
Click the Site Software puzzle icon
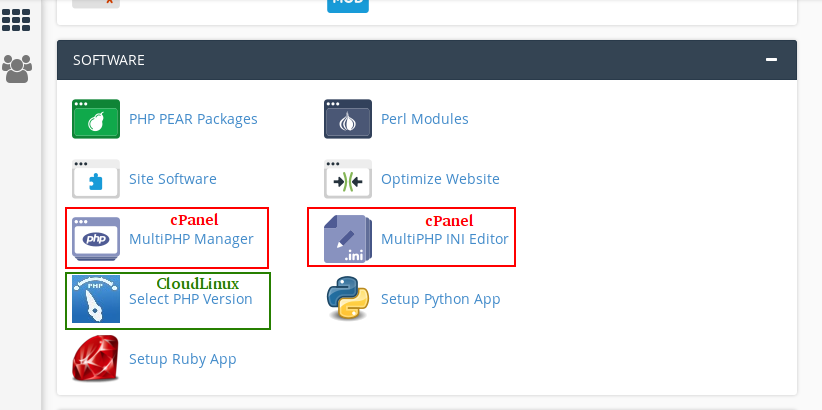tap(96, 179)
